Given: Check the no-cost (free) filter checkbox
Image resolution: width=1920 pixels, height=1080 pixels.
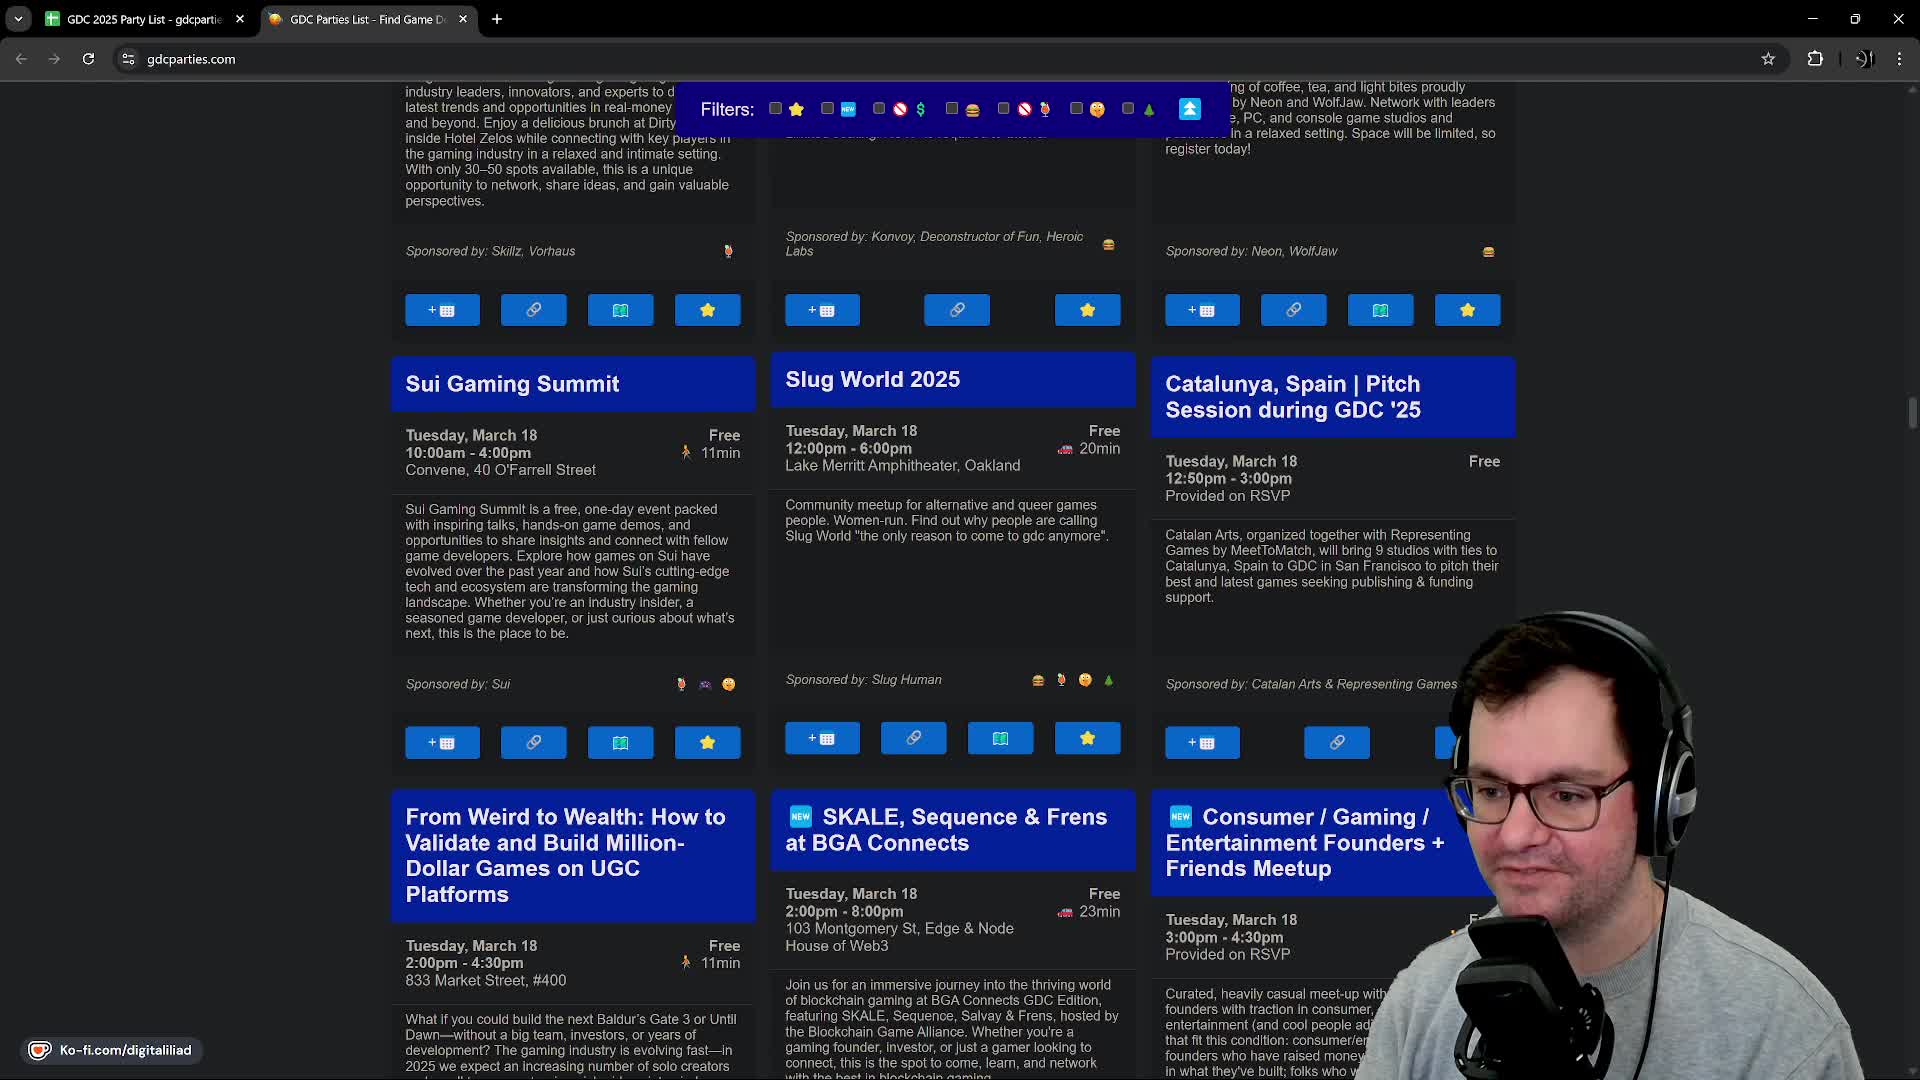Looking at the screenshot, I should coord(879,108).
